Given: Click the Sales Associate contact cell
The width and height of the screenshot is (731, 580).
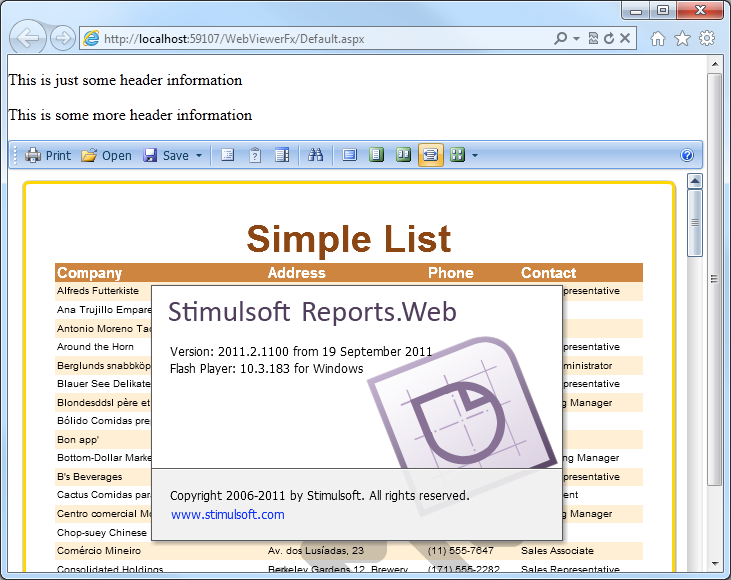Looking at the screenshot, I should [558, 551].
